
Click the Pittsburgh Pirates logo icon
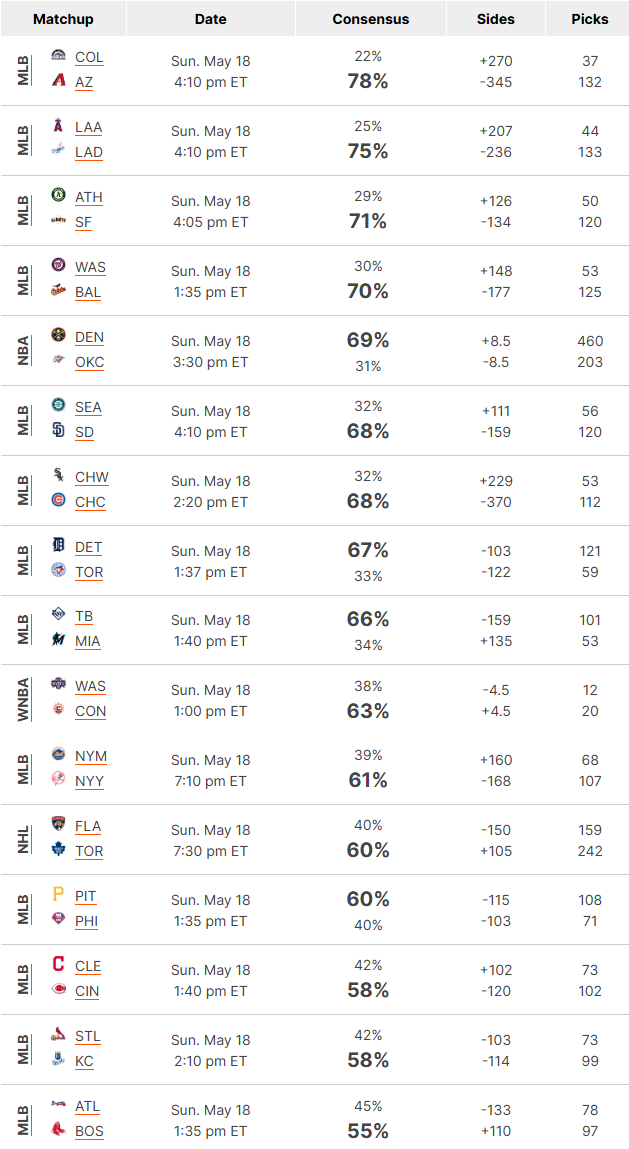pos(59,894)
